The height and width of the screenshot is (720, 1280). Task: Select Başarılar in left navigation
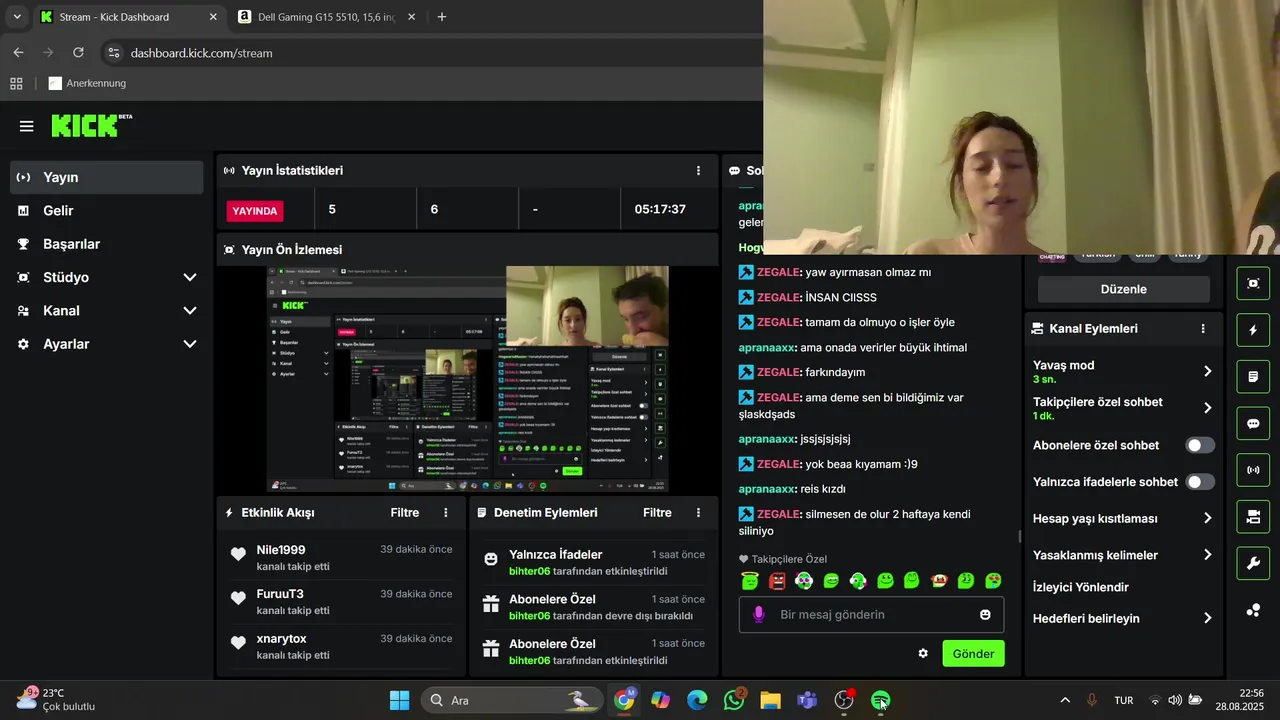(107, 244)
